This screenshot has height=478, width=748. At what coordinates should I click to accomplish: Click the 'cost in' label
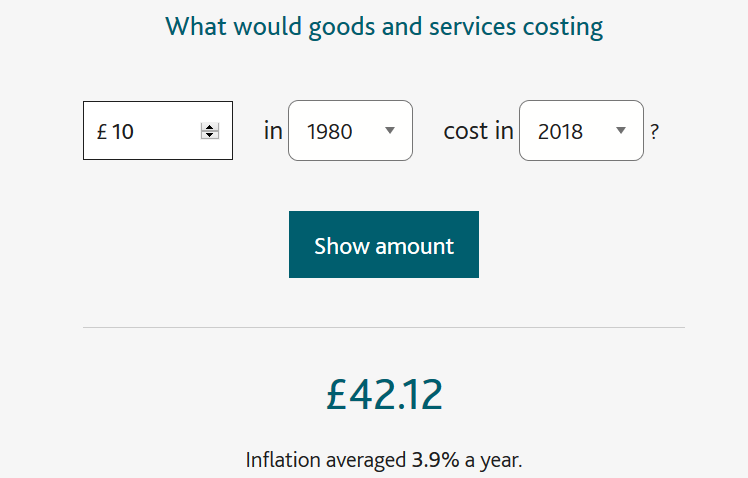[478, 131]
